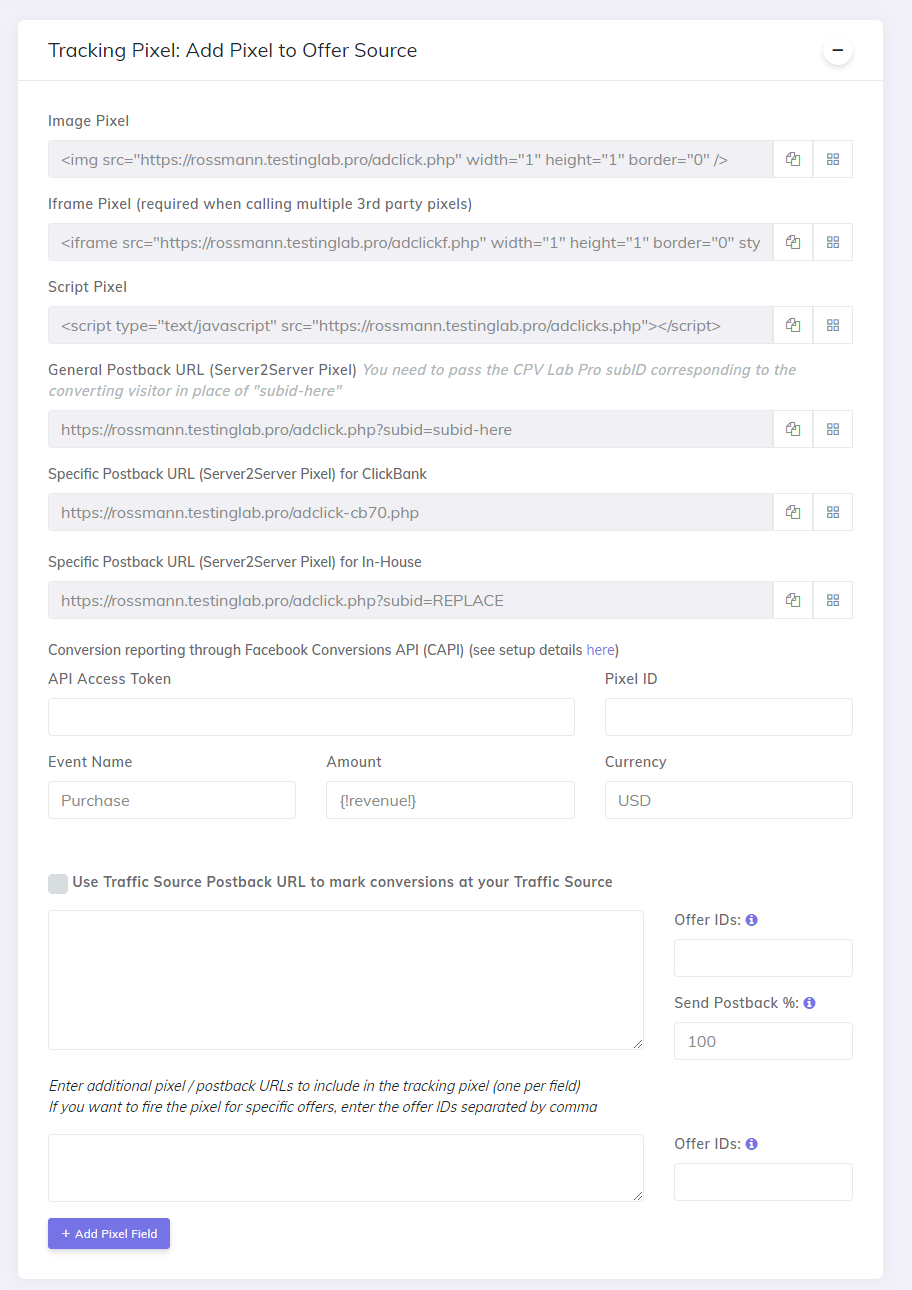Screen dimensions: 912x1290
Task: Click grid icon beside Iframe Pixel field
Action: [833, 242]
